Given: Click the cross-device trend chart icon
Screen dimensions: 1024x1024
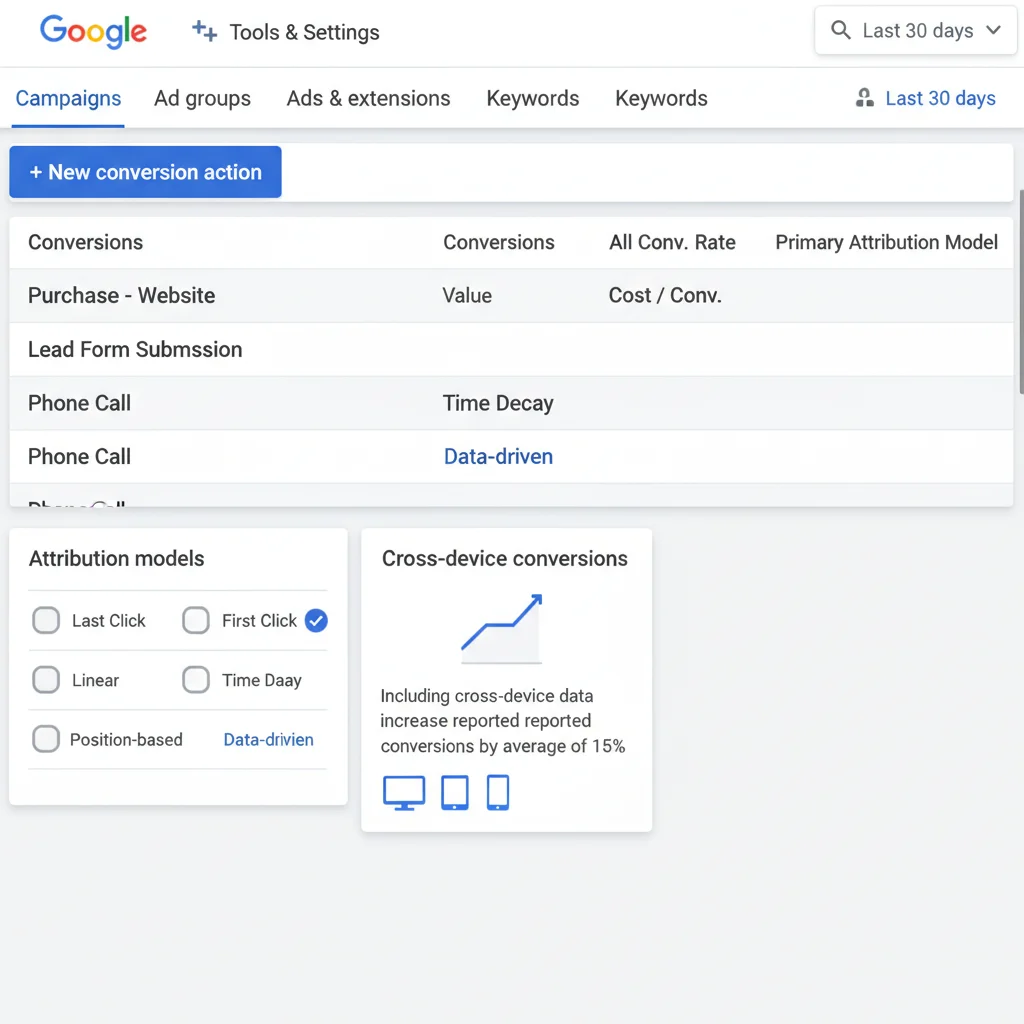Looking at the screenshot, I should click(502, 628).
